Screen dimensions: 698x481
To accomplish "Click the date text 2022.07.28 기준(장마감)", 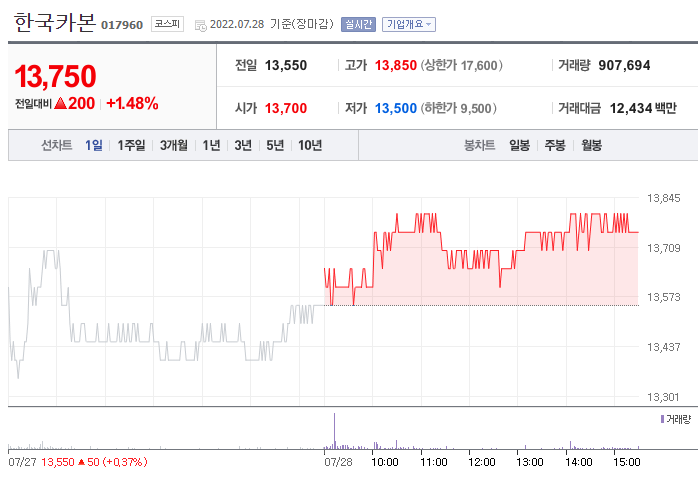I will [x=272, y=24].
